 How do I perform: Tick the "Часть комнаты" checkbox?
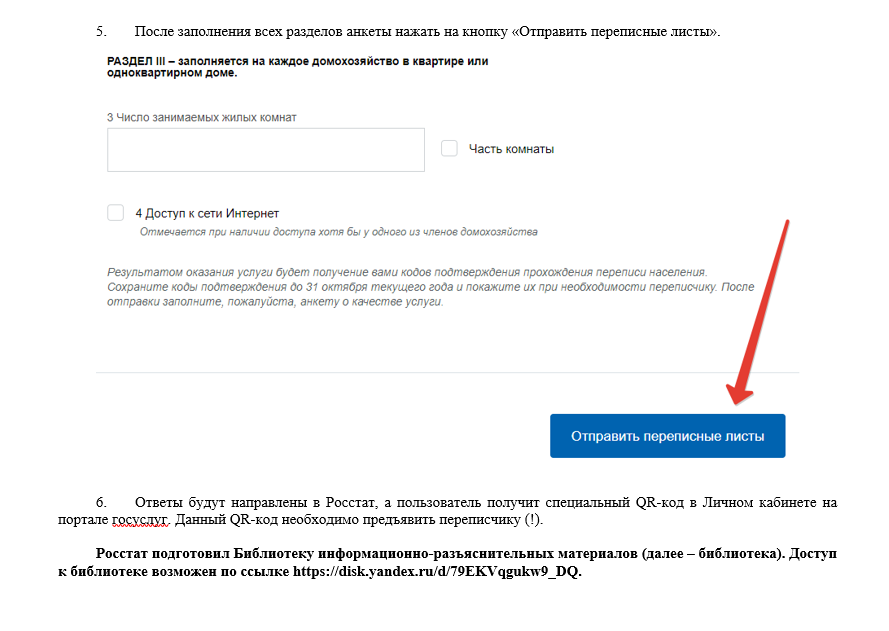point(449,149)
